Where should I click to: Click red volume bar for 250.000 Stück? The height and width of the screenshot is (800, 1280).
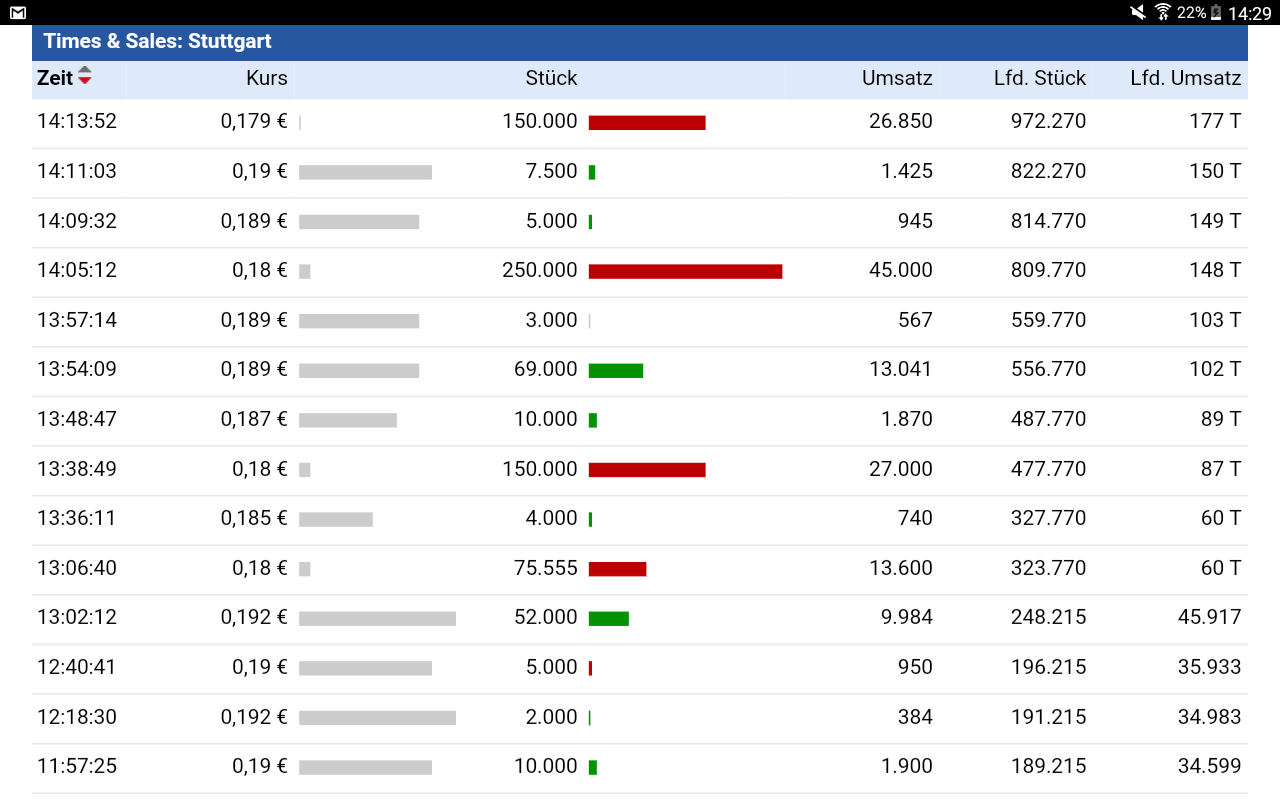click(x=685, y=271)
